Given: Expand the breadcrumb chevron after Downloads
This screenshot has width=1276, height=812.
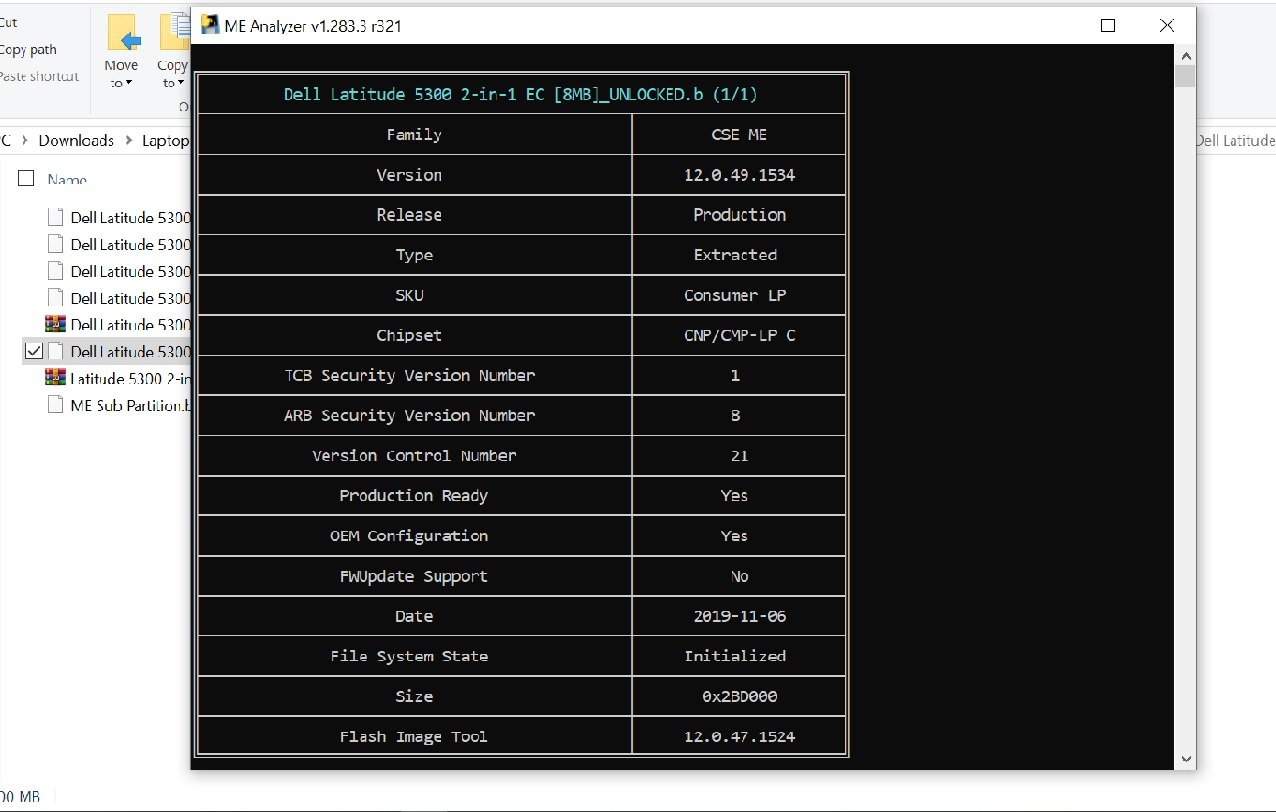Looking at the screenshot, I should [130, 140].
